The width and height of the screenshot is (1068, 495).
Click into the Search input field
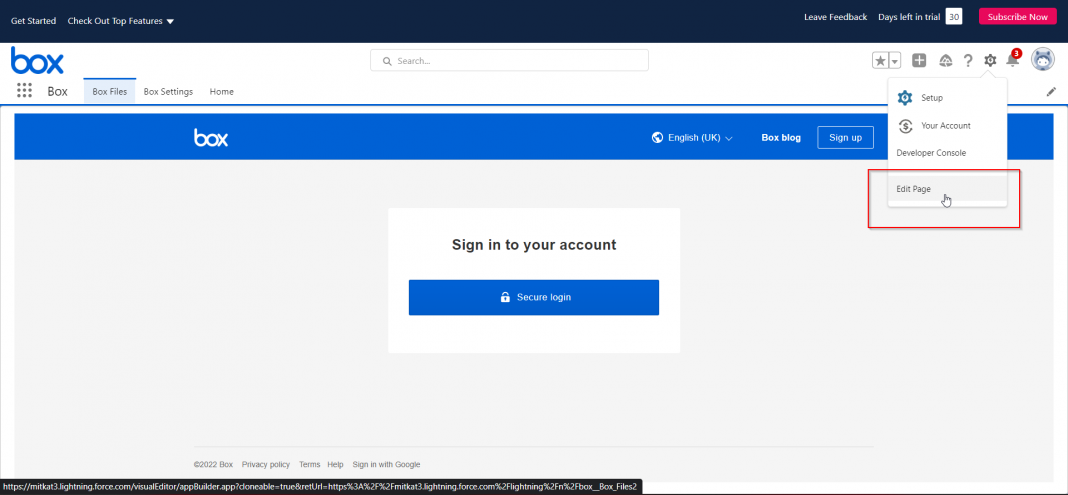coord(510,61)
